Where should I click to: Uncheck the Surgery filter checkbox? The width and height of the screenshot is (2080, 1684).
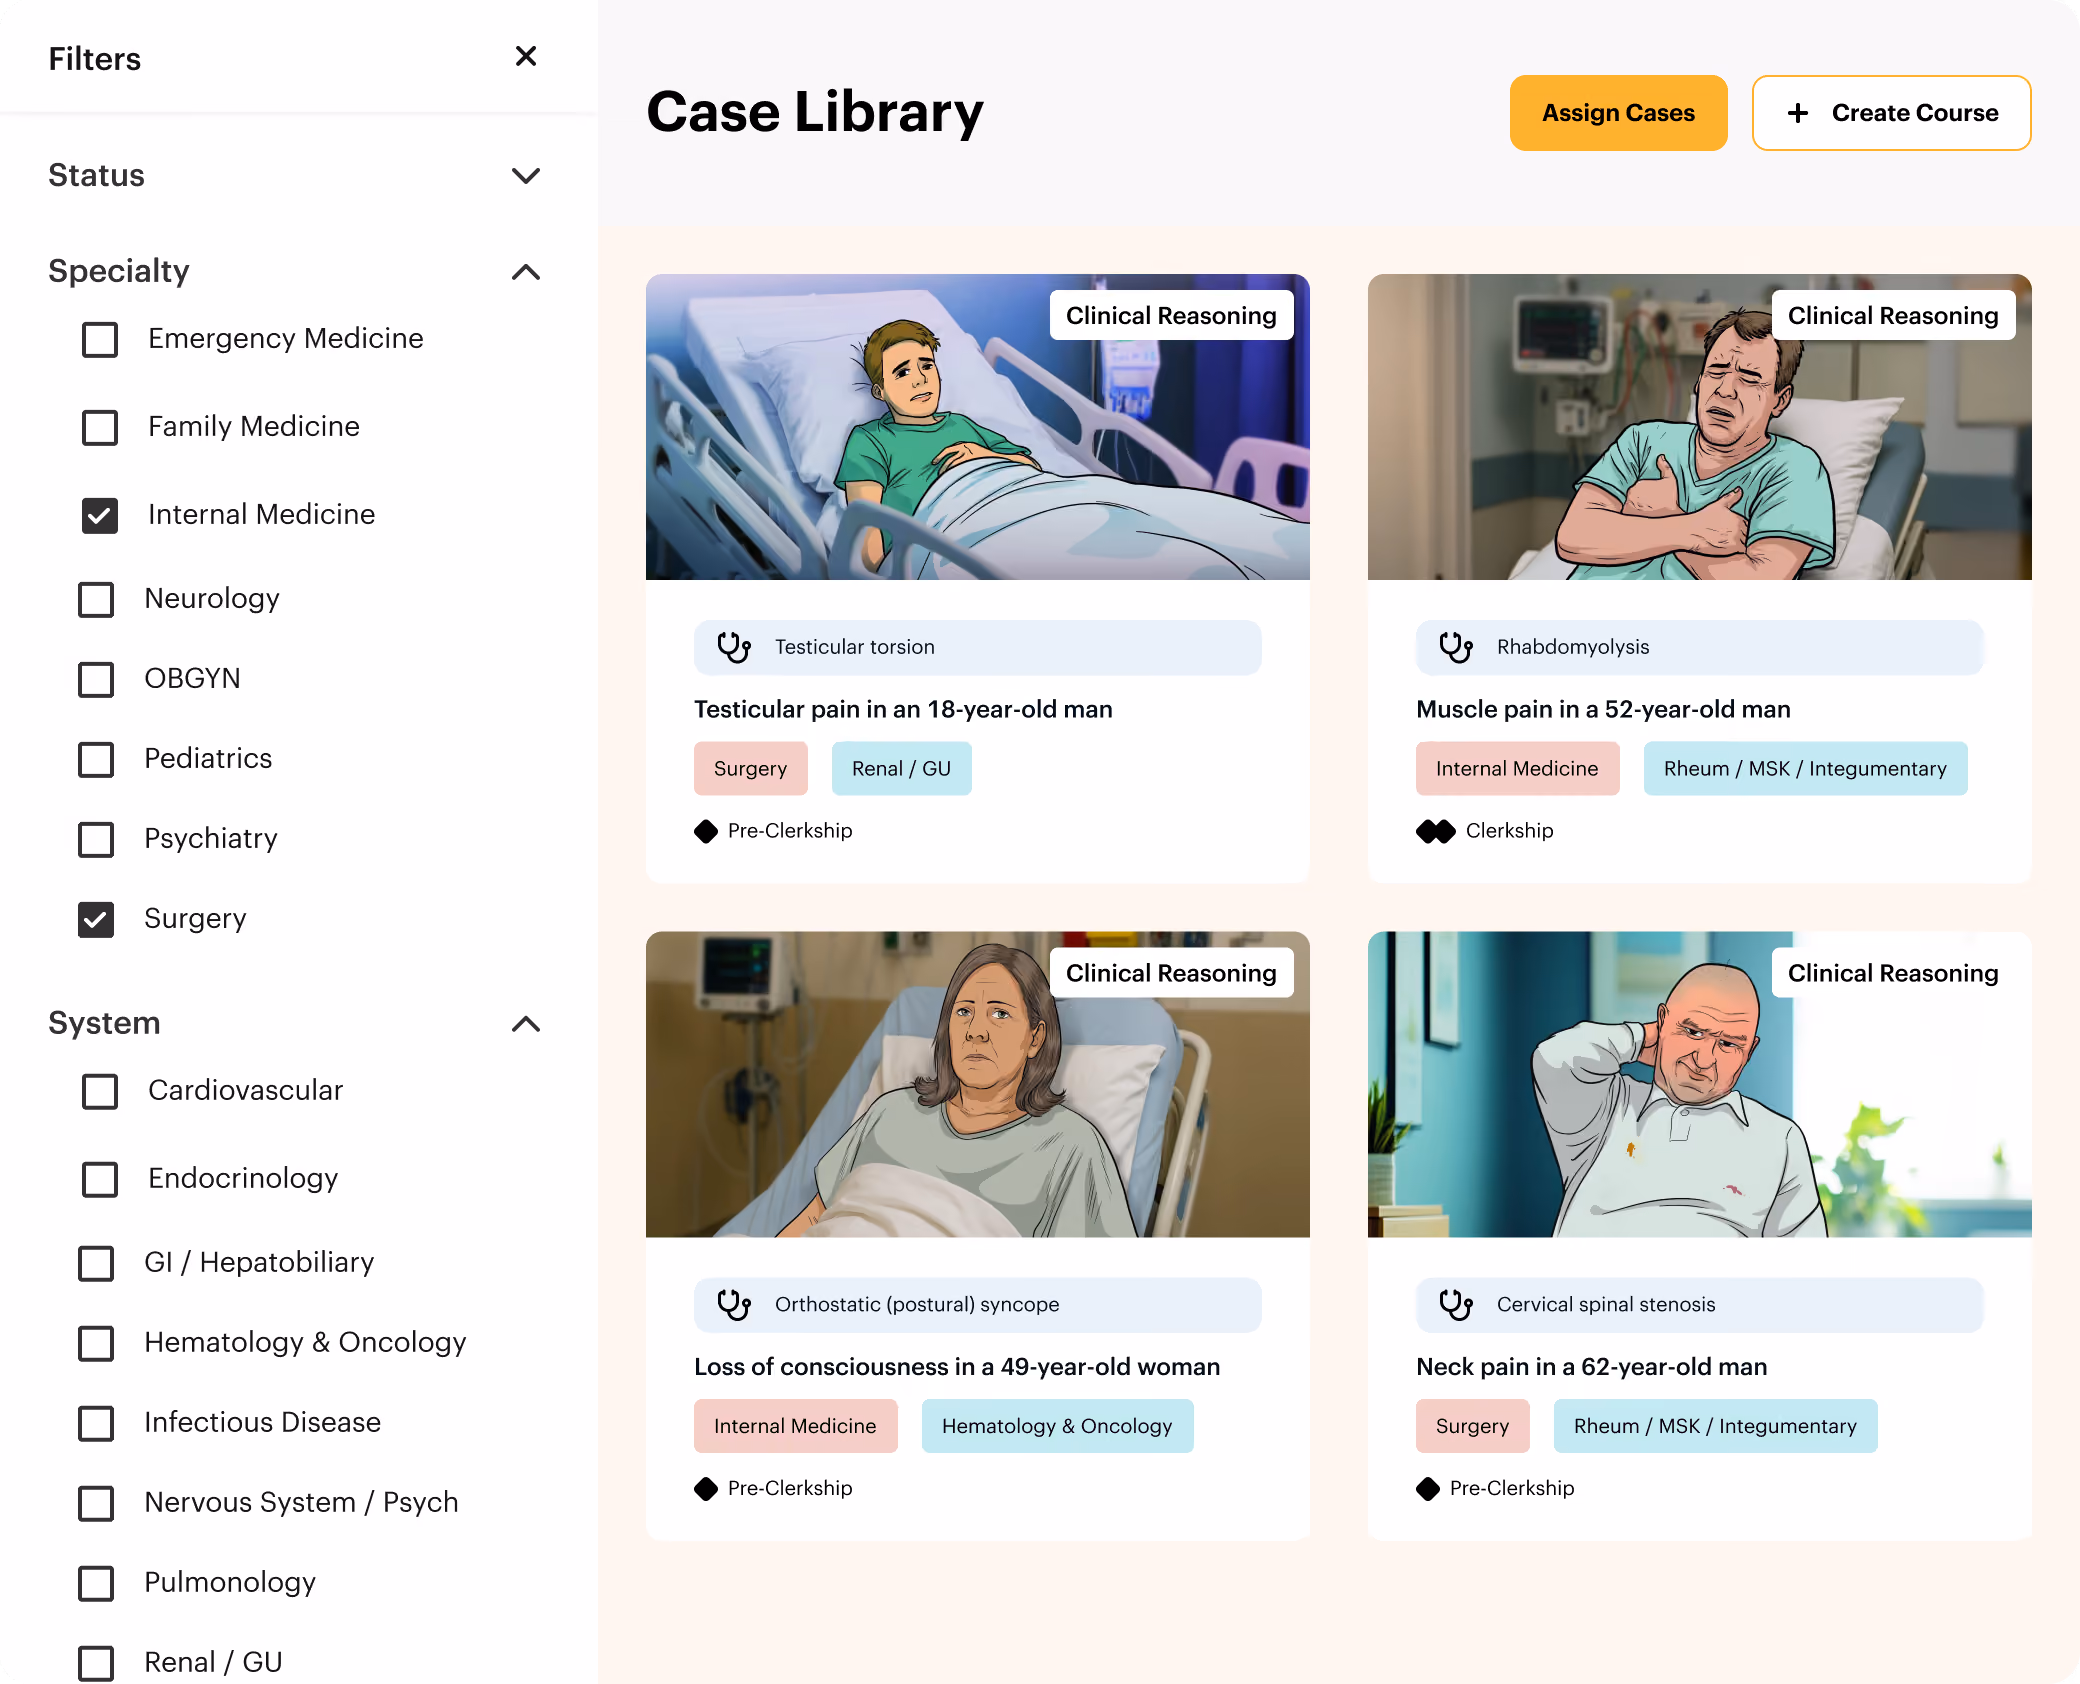[x=96, y=920]
